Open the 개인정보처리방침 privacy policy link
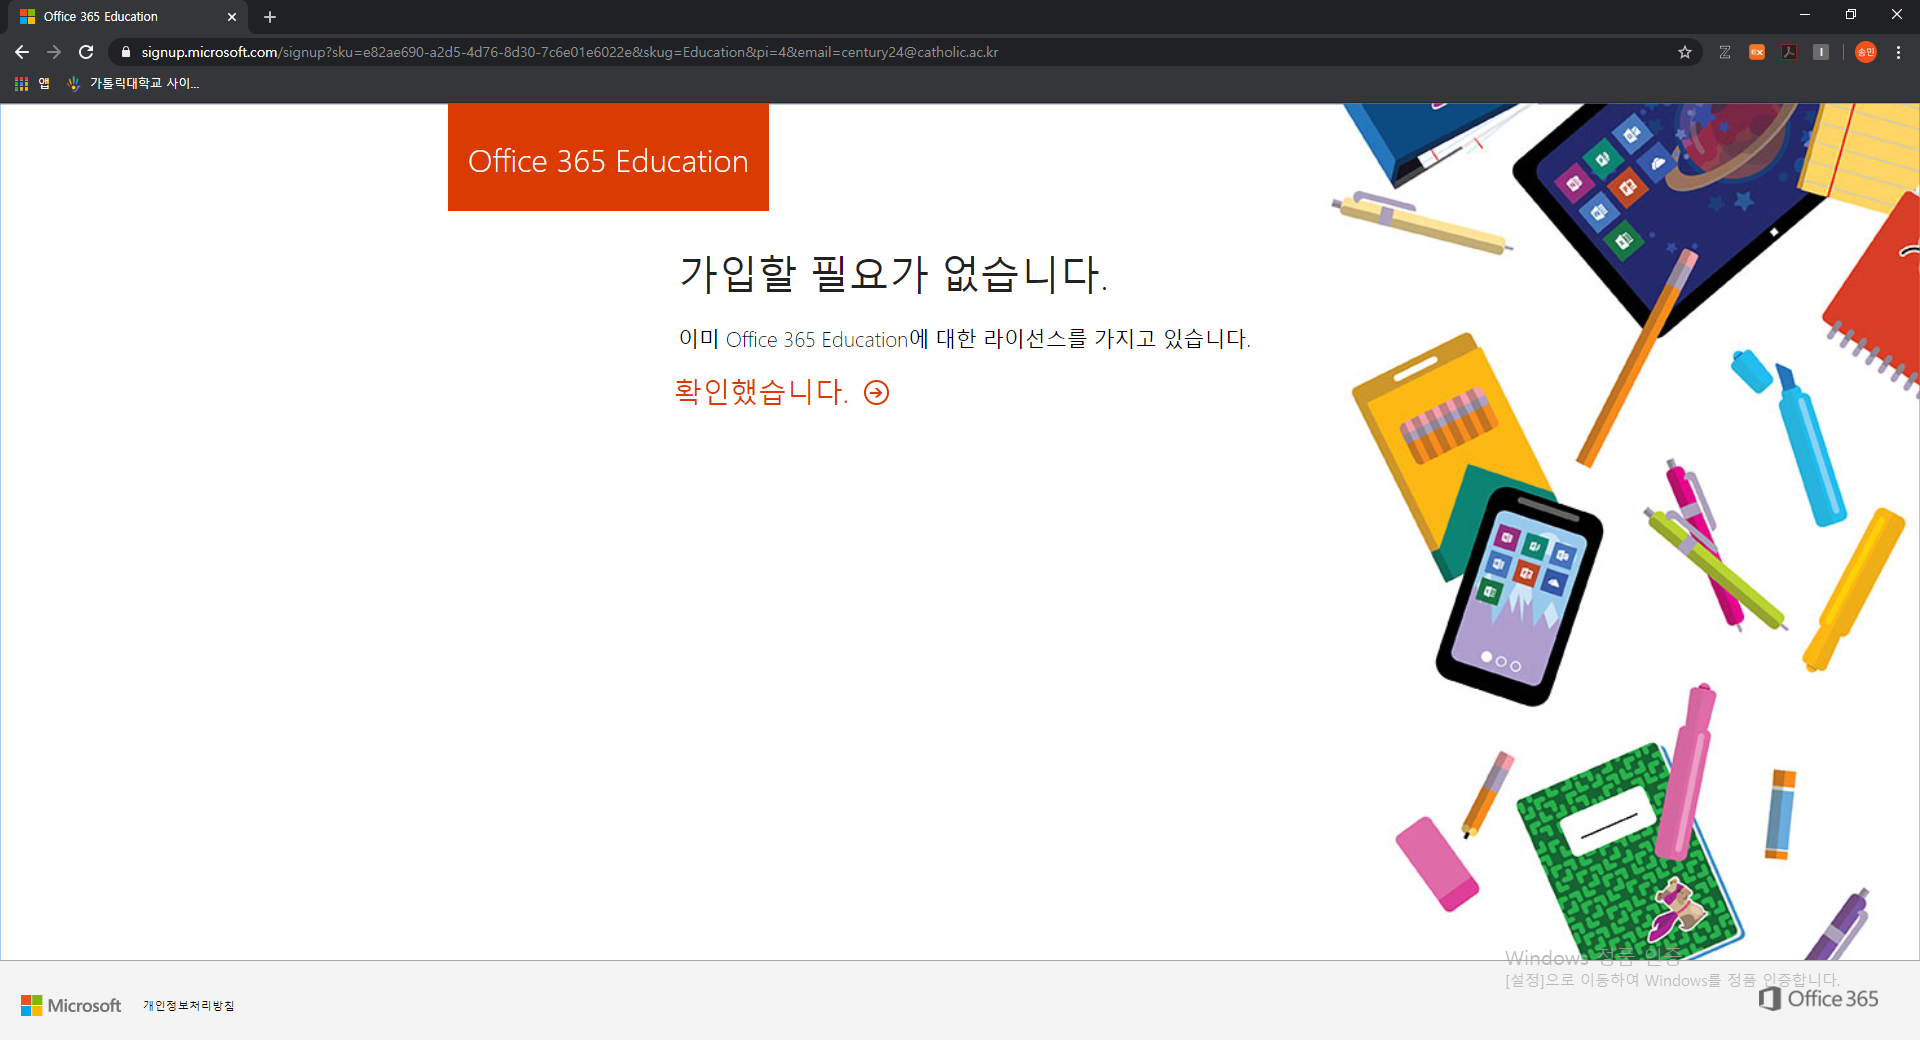The height and width of the screenshot is (1040, 1920). click(187, 1005)
